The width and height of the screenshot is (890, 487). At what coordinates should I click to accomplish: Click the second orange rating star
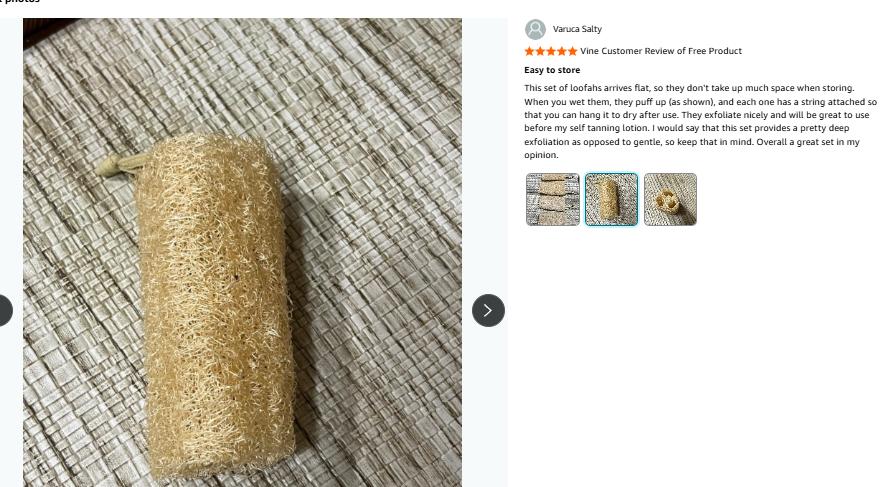tap(540, 51)
